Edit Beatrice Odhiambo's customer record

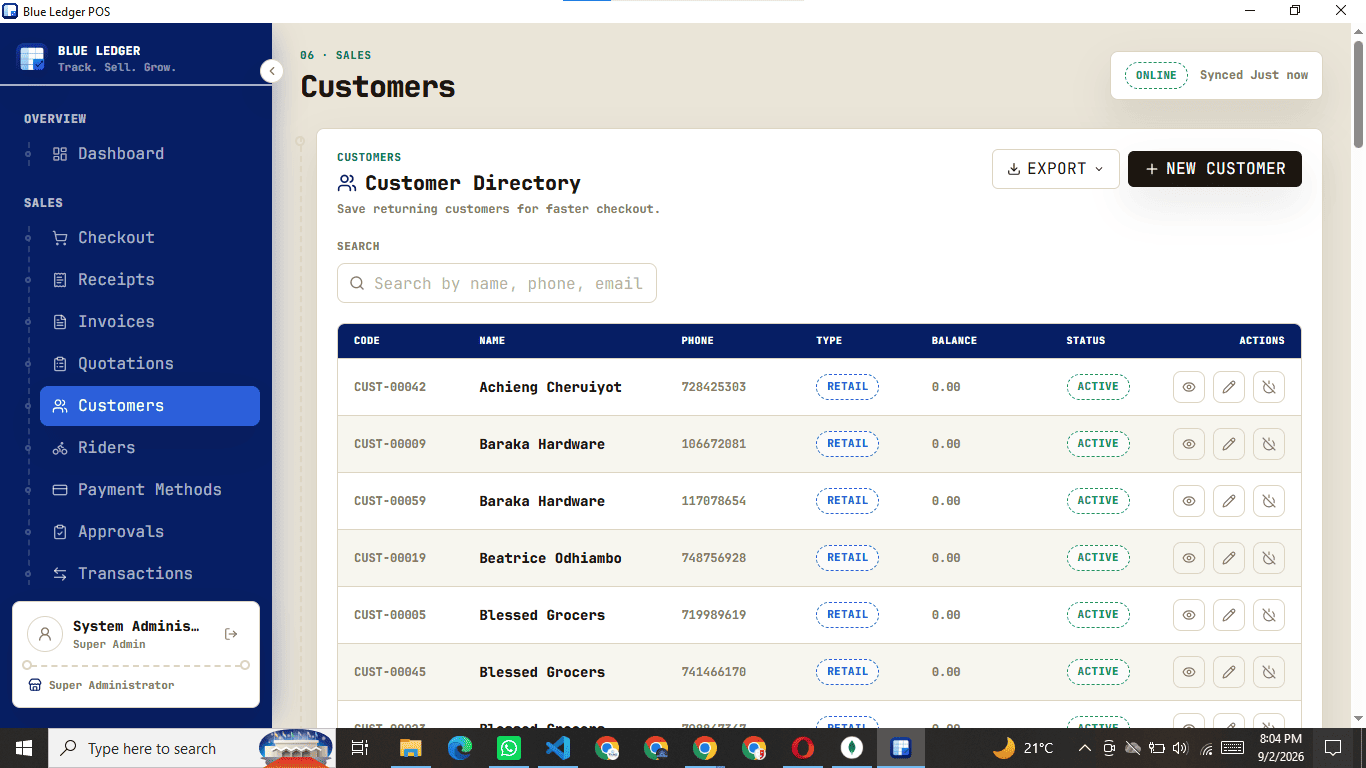tap(1229, 558)
